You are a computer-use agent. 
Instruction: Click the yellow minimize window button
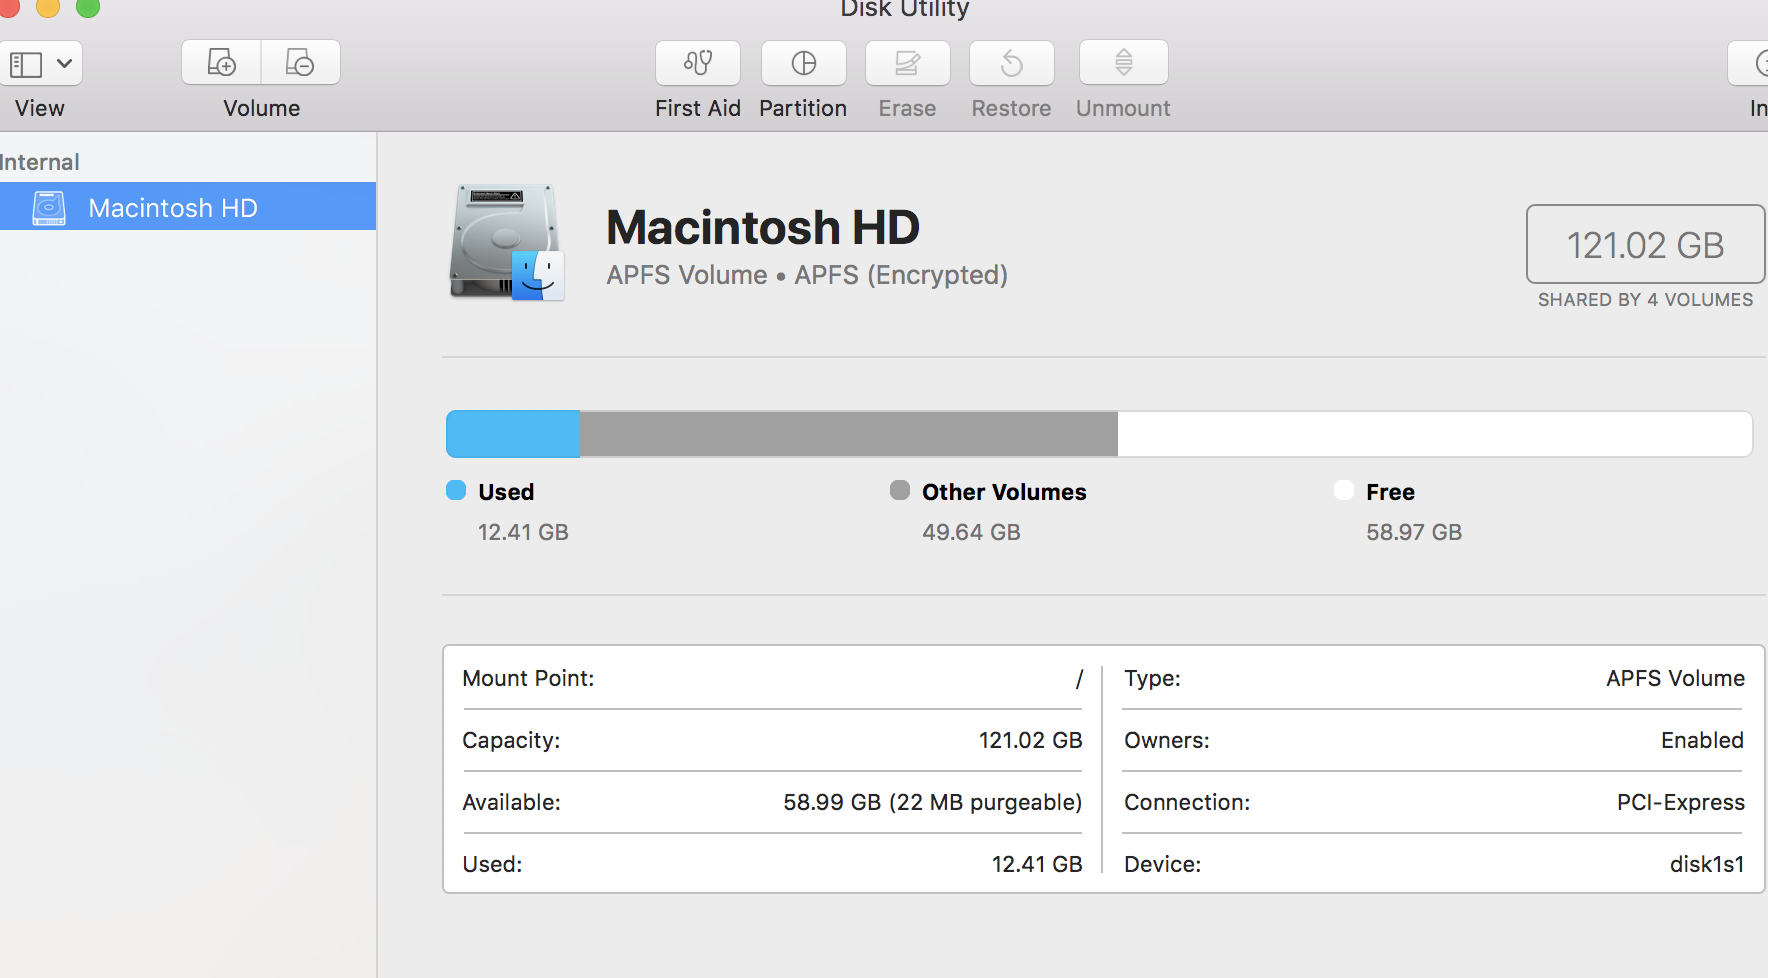click(x=48, y=7)
